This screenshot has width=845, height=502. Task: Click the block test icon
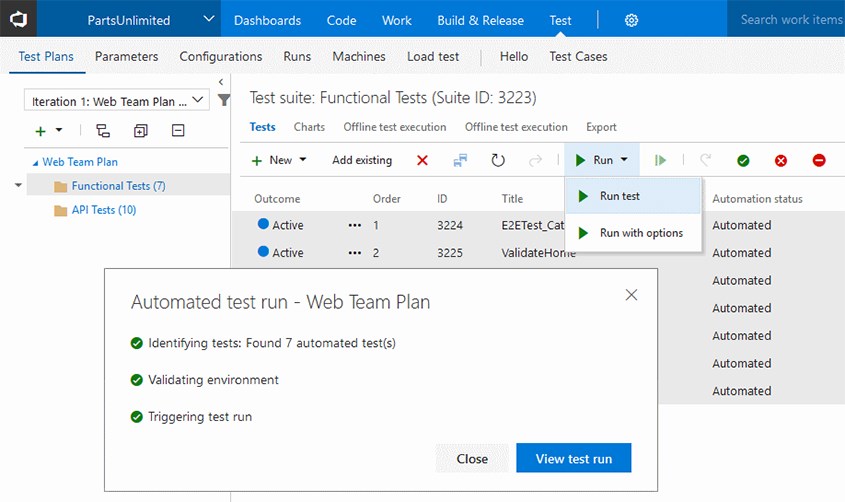pyautogui.click(x=819, y=160)
